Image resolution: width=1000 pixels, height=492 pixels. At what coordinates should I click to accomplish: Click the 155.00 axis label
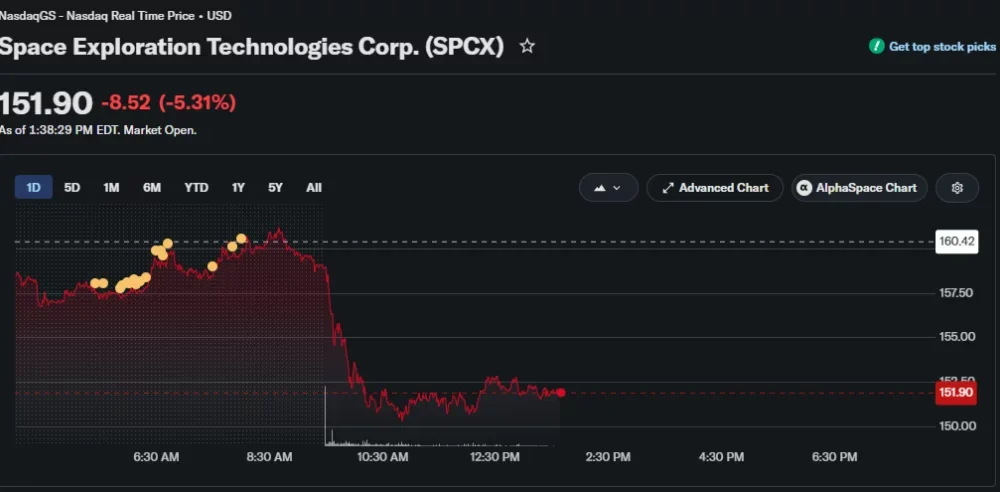click(957, 336)
